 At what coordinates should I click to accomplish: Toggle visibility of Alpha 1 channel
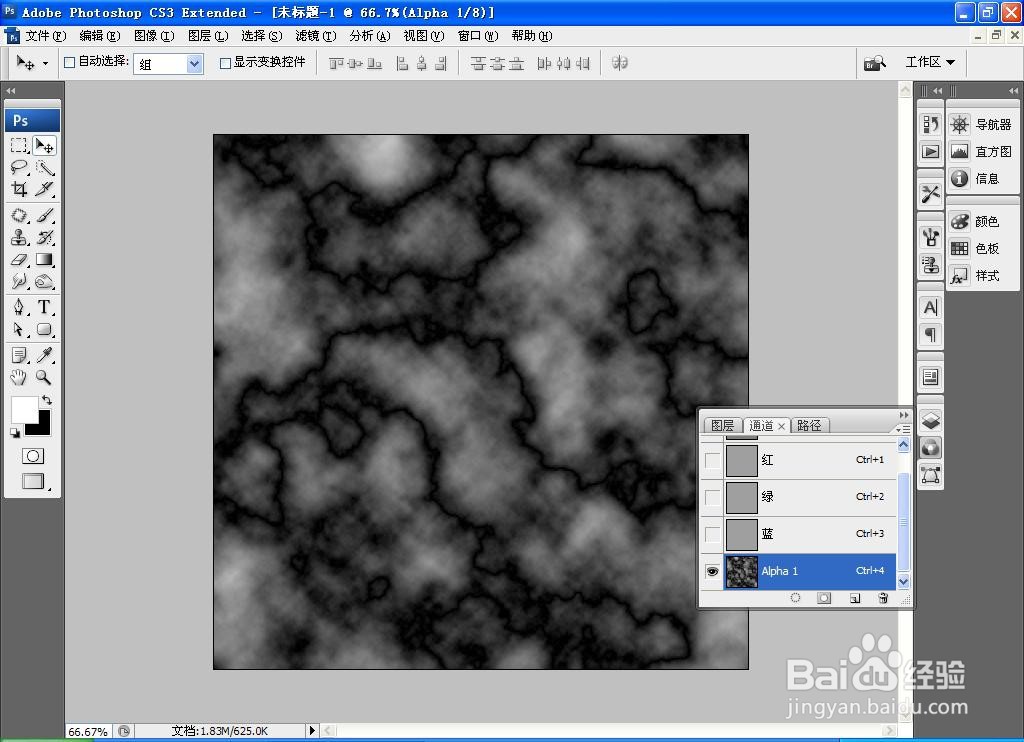coord(712,572)
